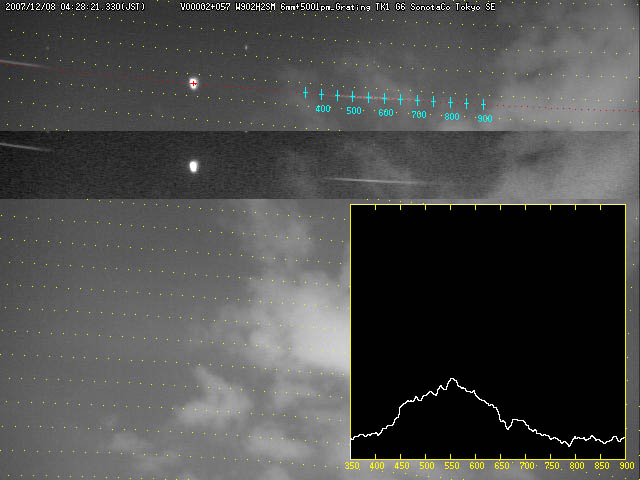Click the cyan 800 wavelength label
Screen dimensions: 640x480
click(452, 117)
